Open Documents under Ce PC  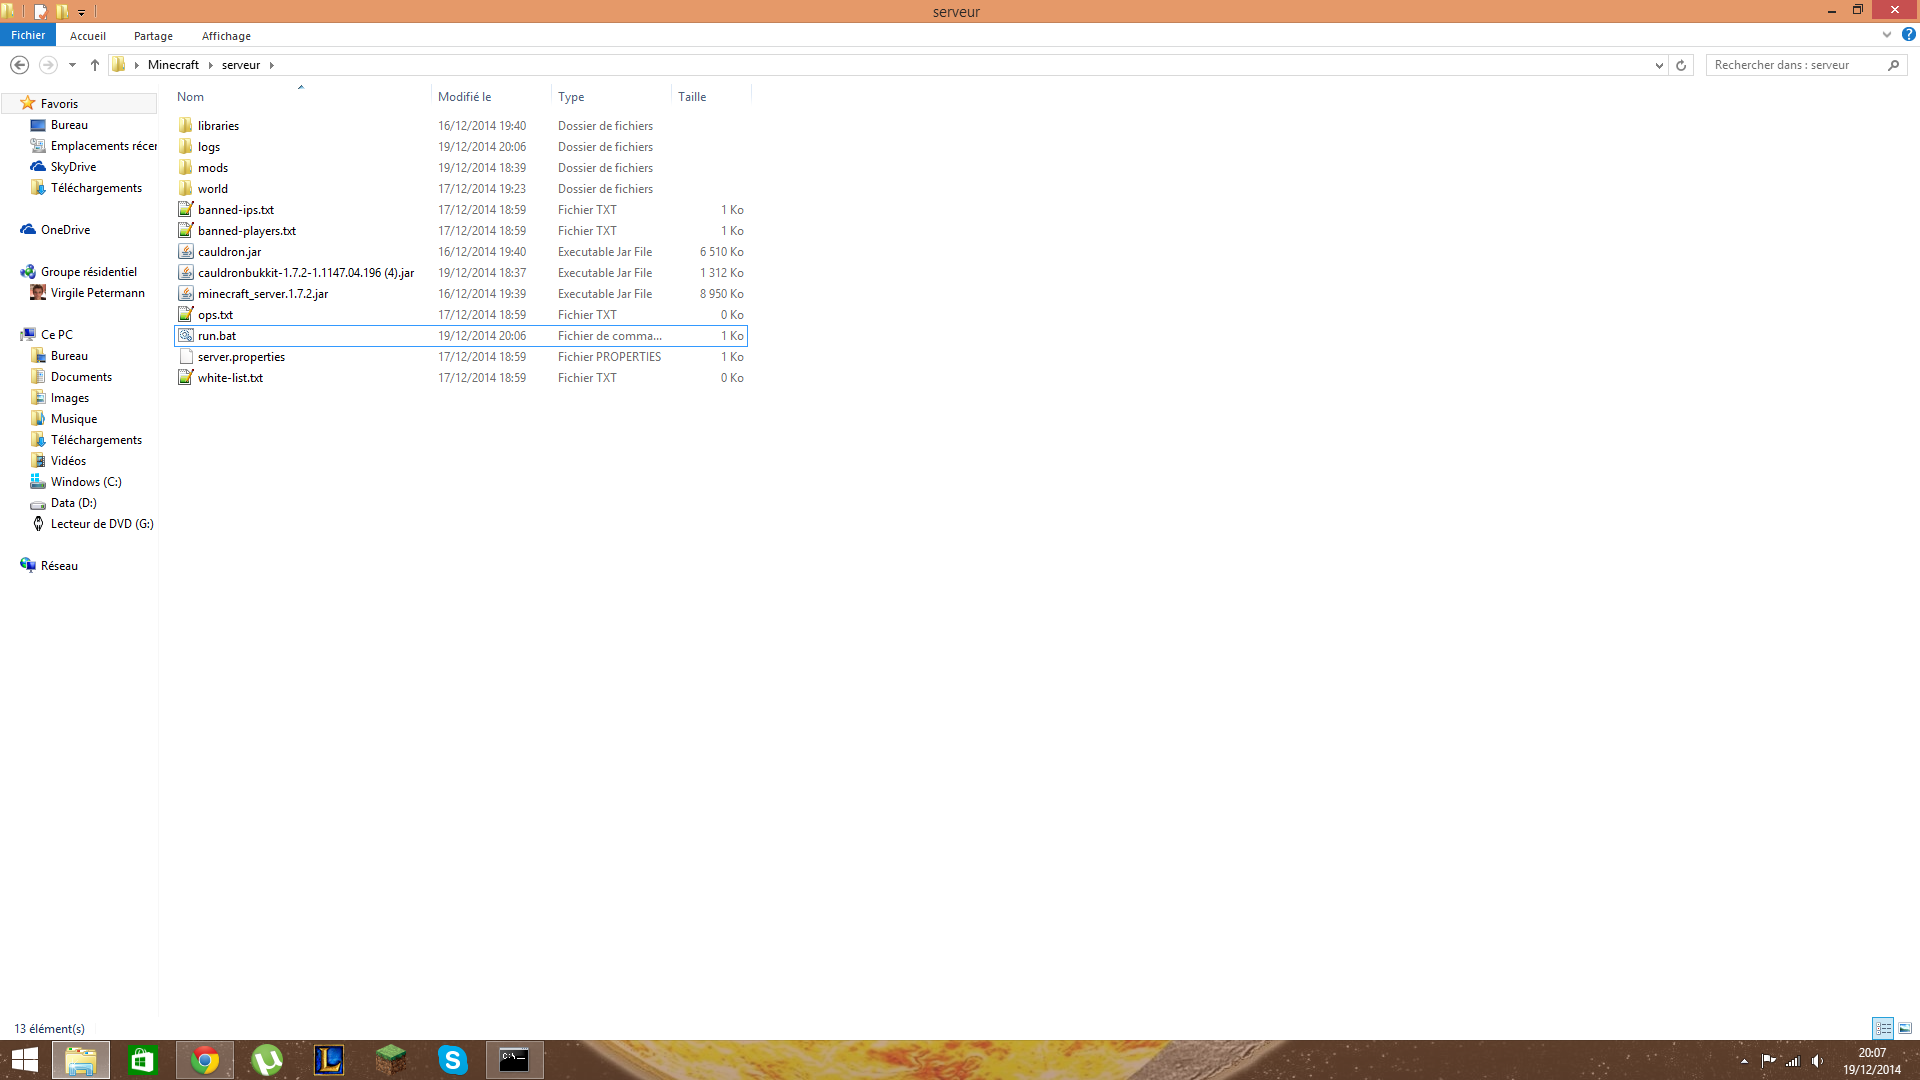tap(81, 377)
